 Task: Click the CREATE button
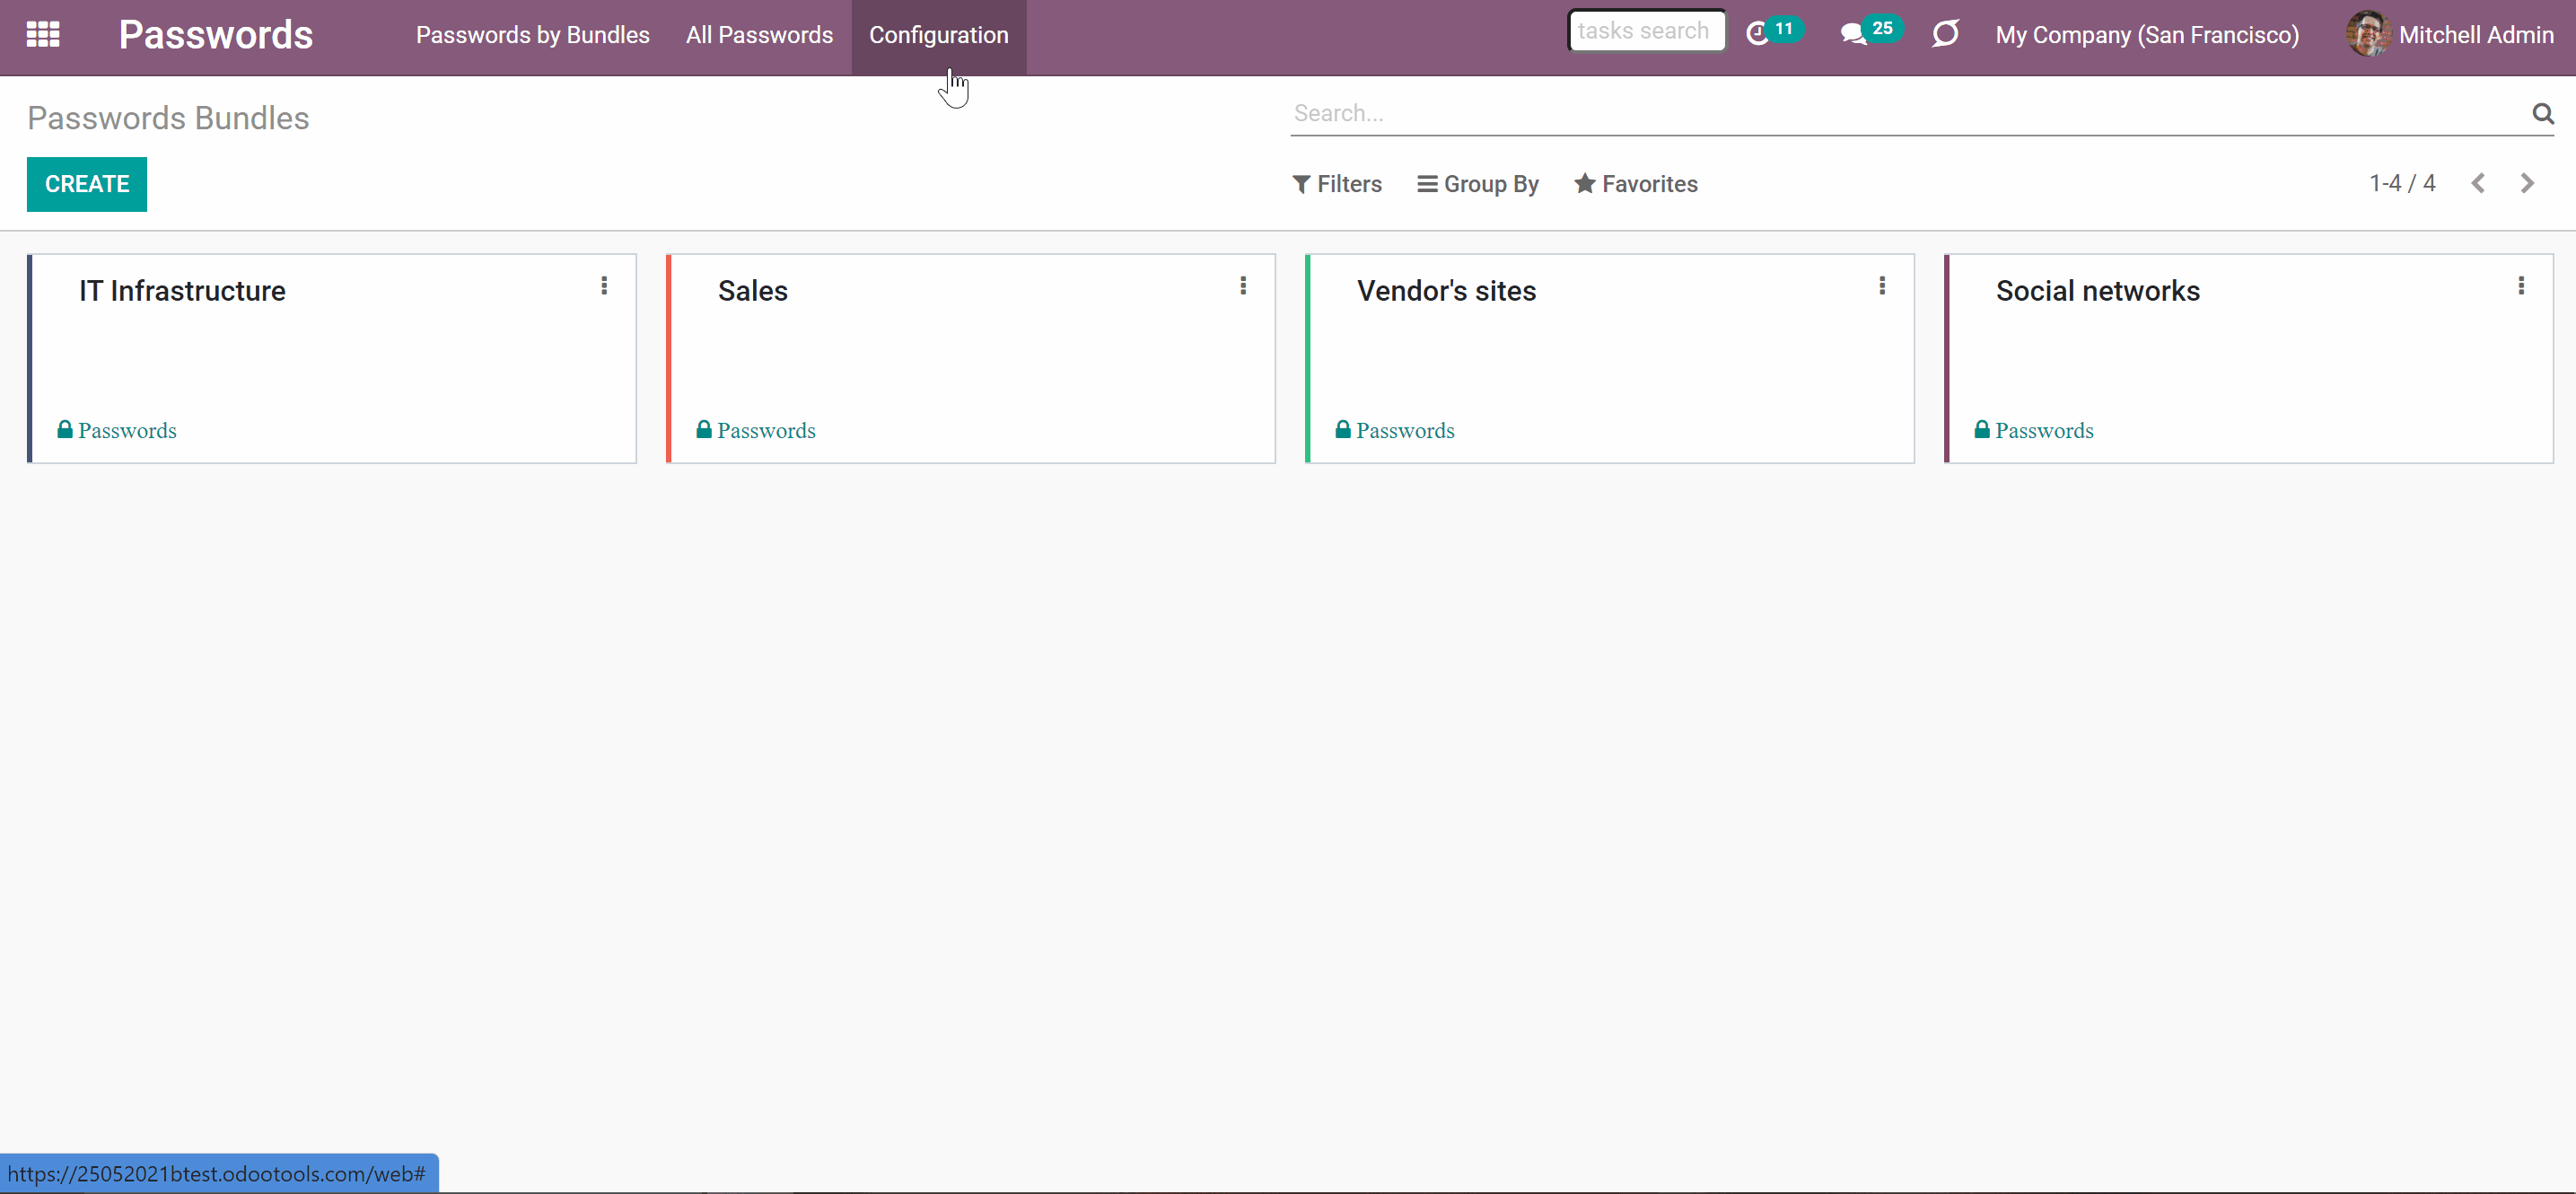(x=87, y=184)
